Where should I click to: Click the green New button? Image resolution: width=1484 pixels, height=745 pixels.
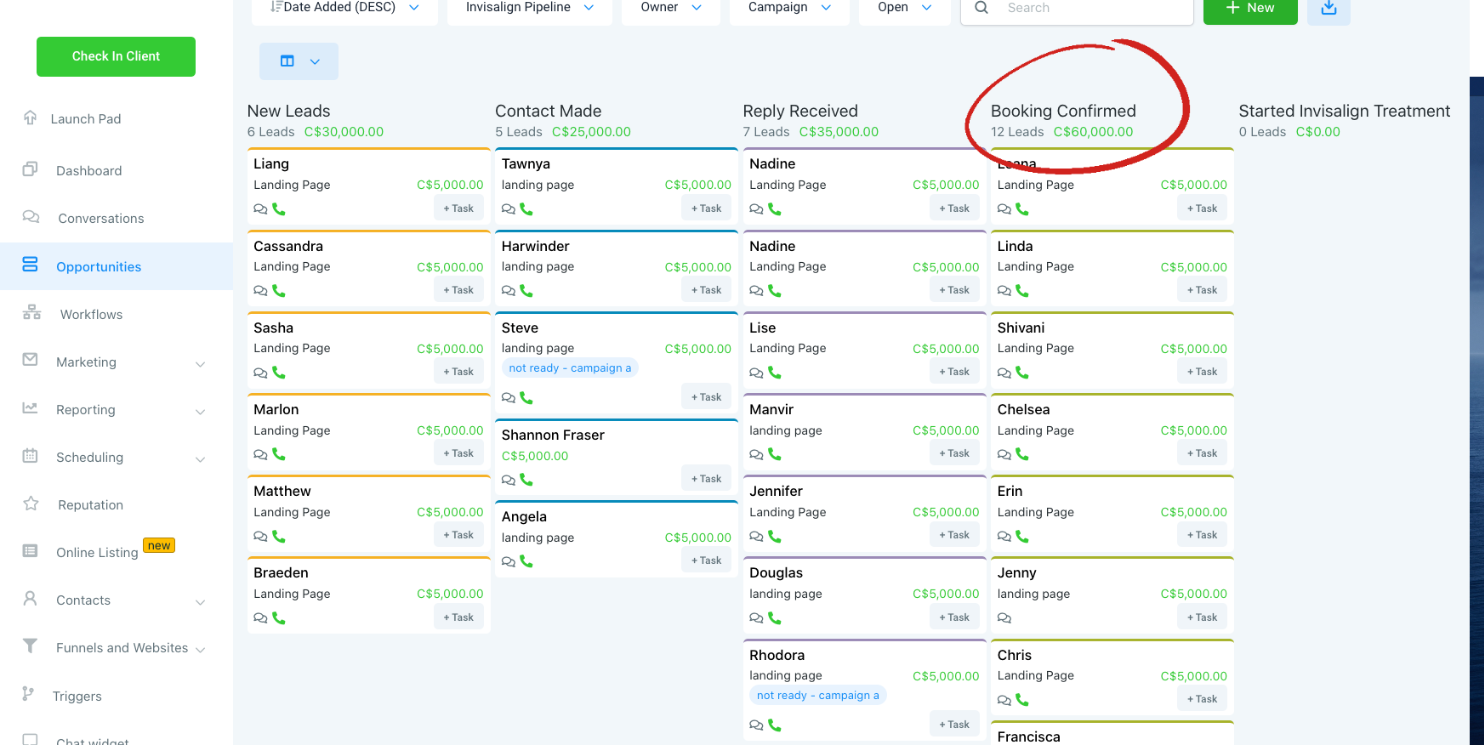[x=1250, y=8]
